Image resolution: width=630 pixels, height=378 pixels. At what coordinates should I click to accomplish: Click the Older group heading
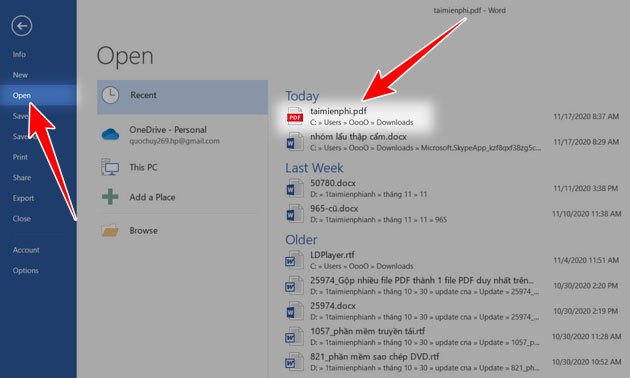click(x=301, y=240)
